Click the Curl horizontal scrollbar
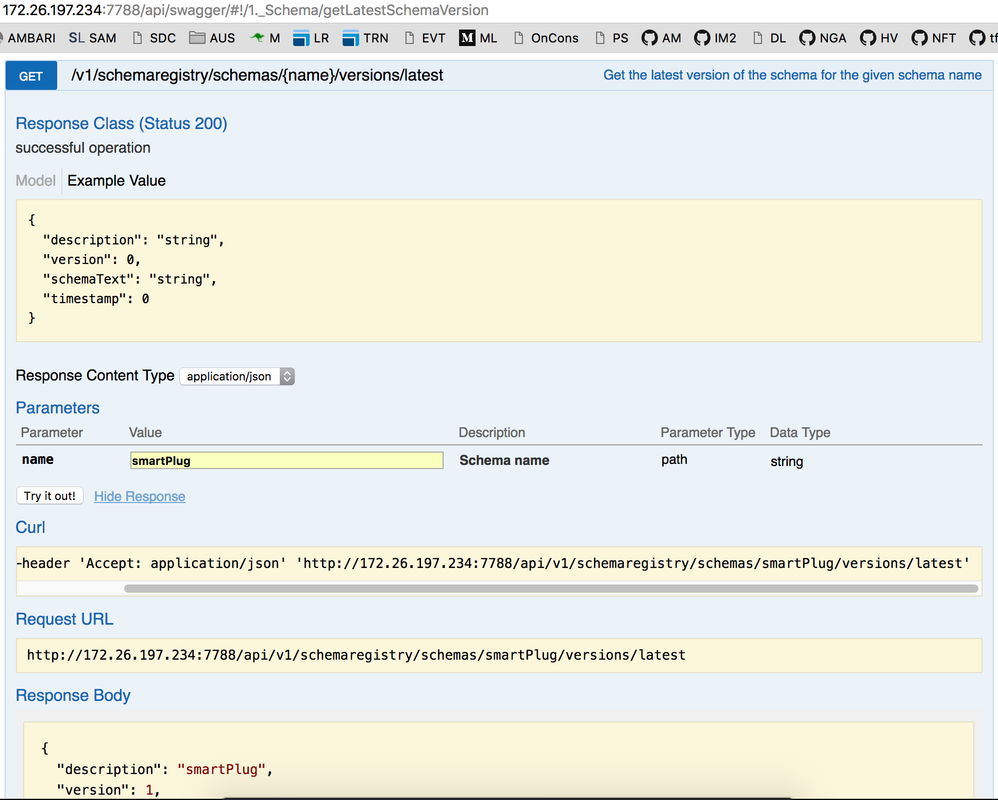 (x=550, y=589)
